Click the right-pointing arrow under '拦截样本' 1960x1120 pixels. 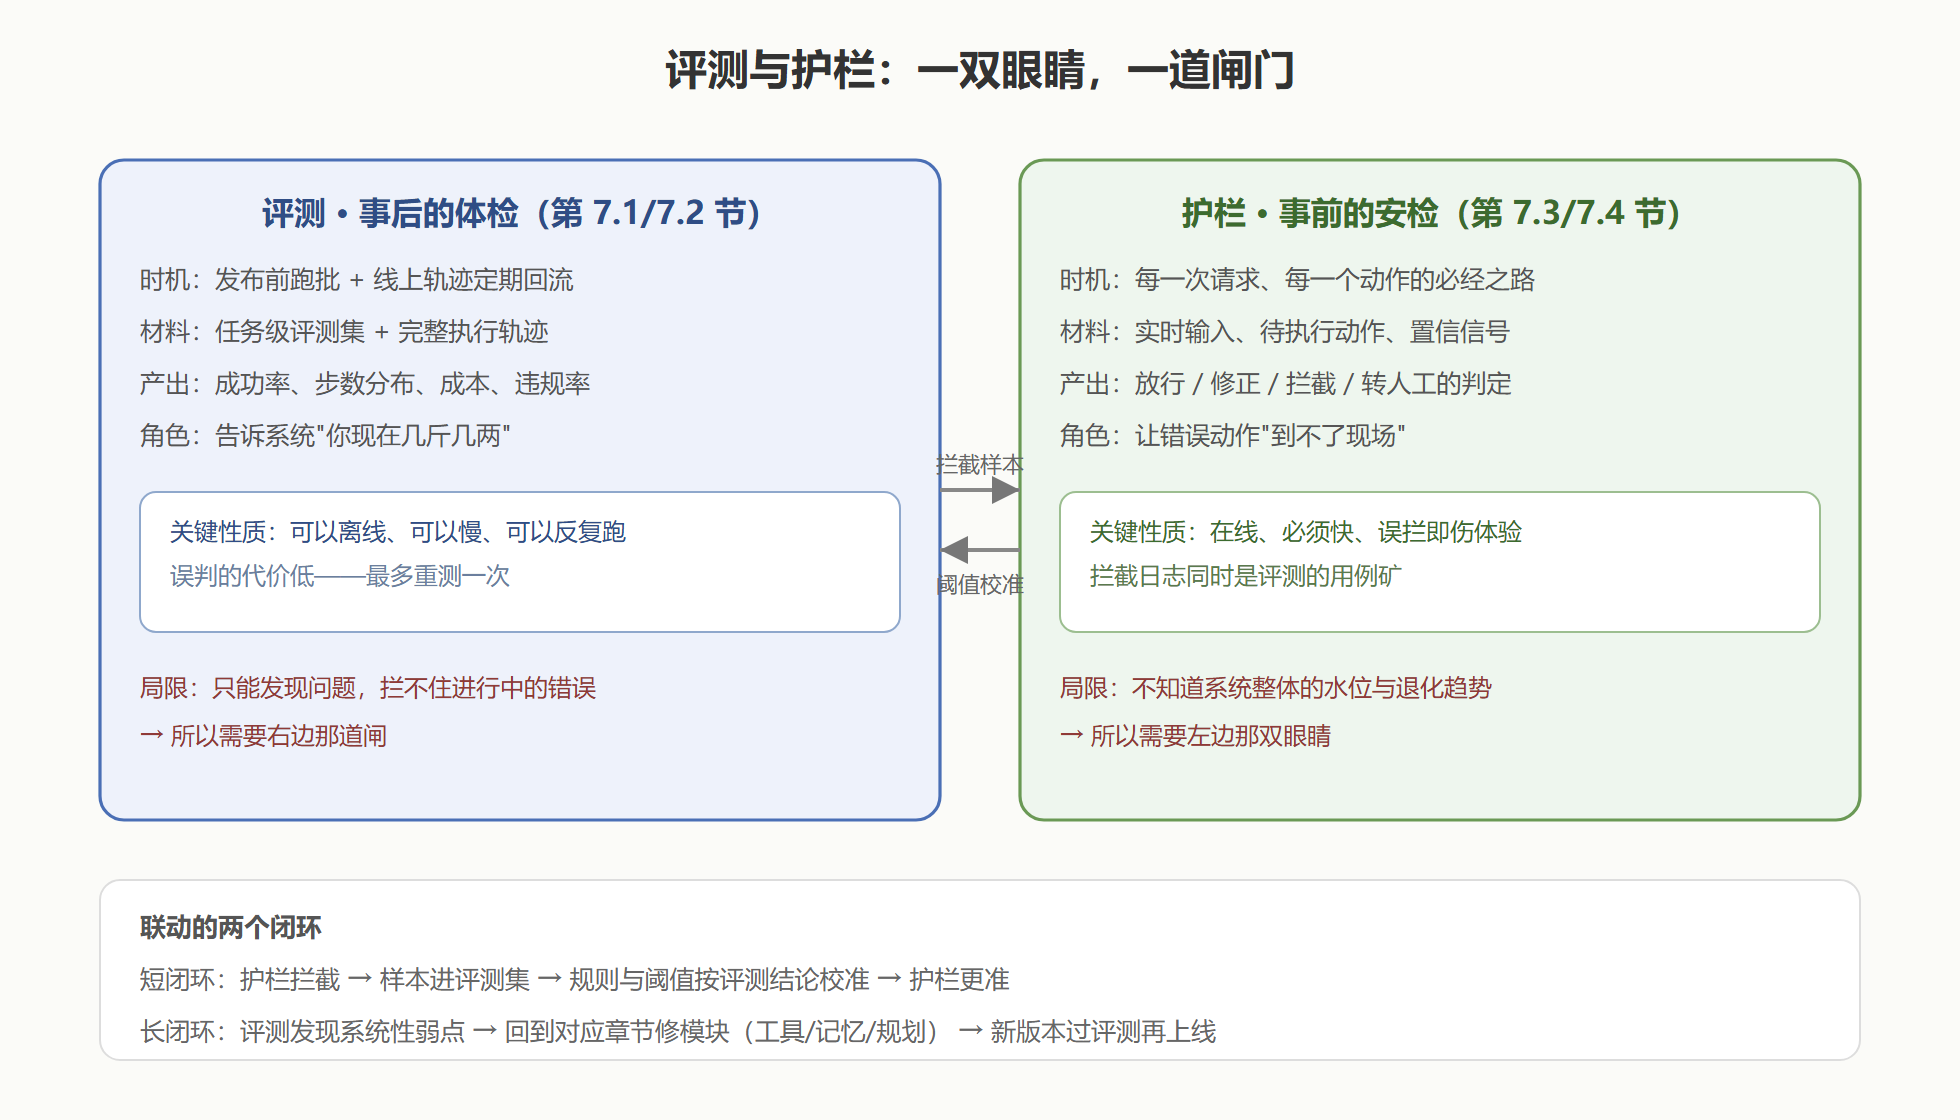980,490
